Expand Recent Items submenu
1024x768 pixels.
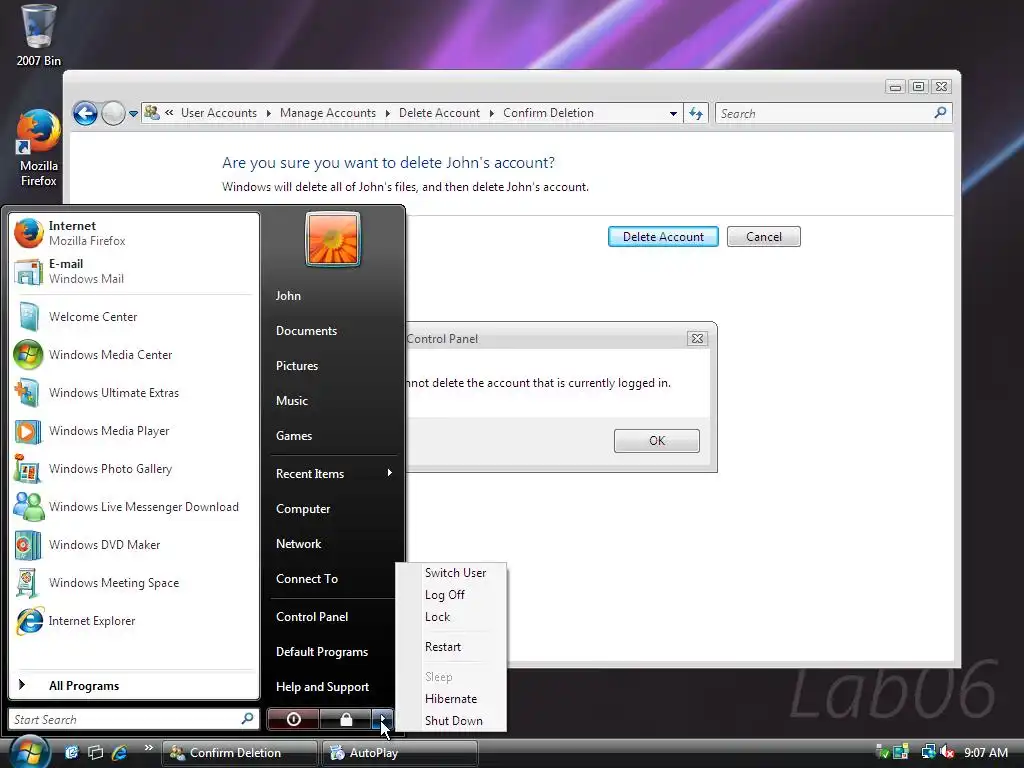[x=334, y=473]
